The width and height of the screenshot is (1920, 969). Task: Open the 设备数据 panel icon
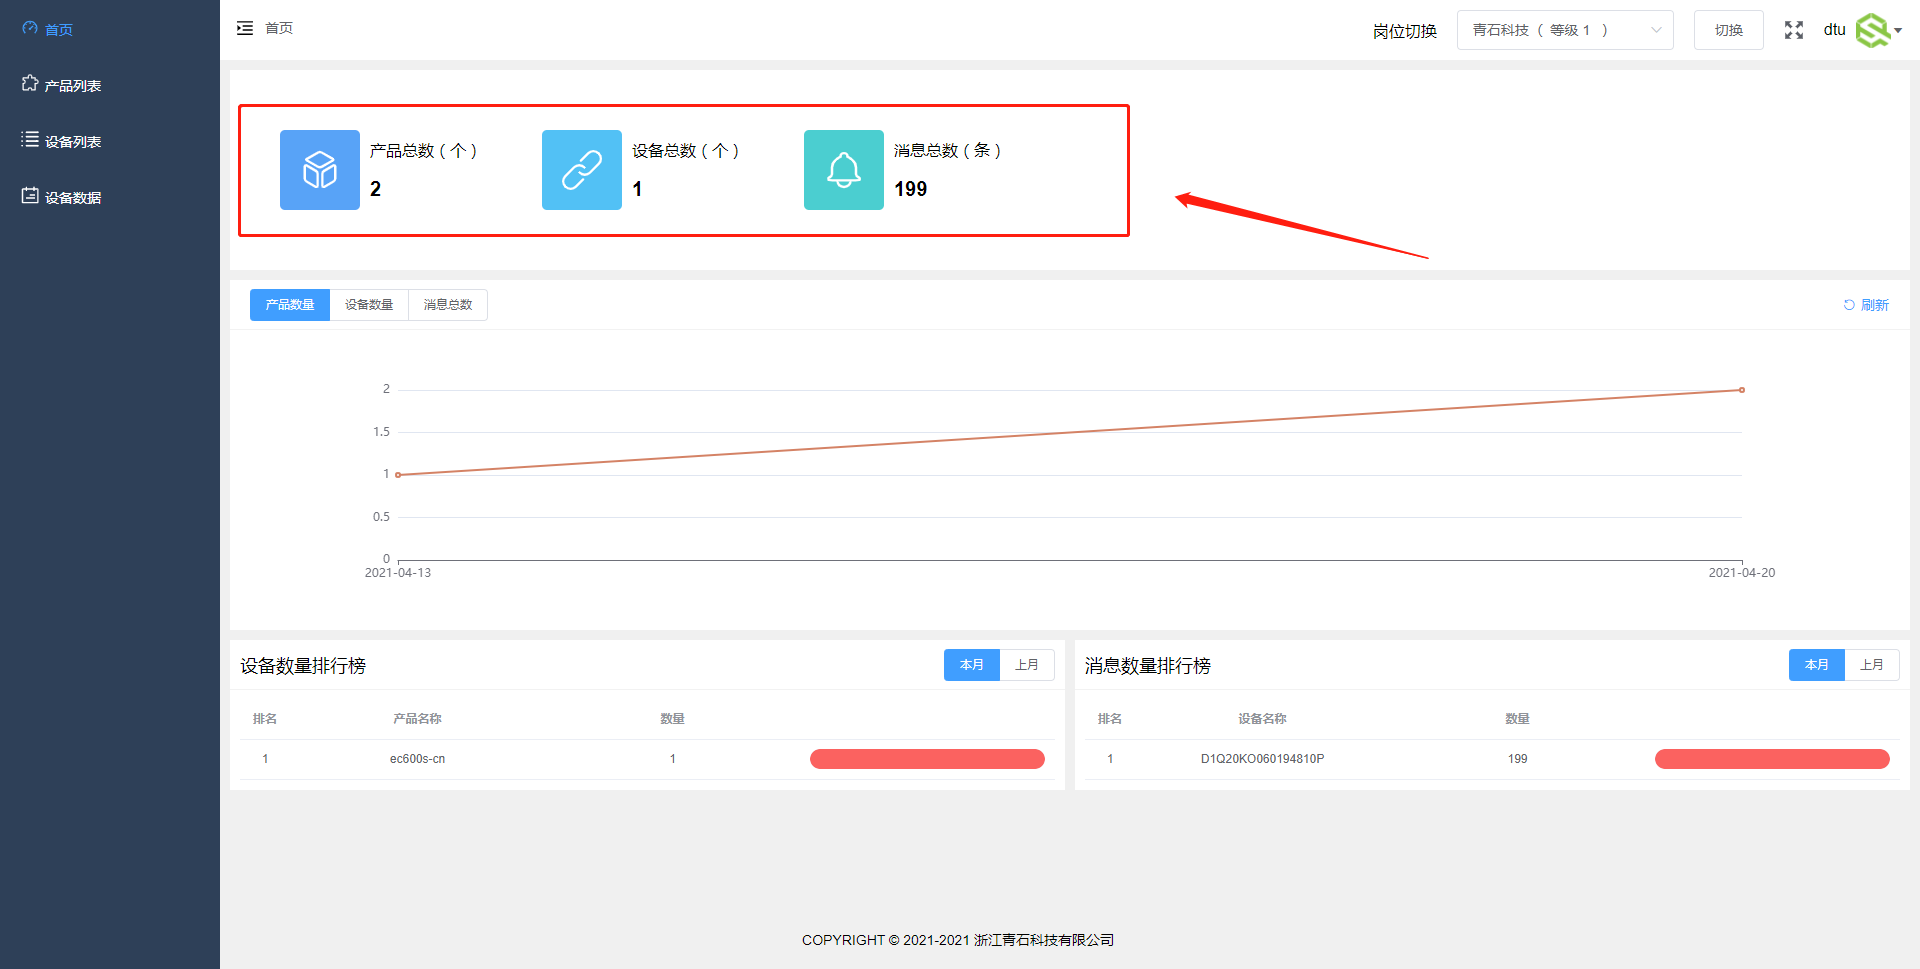point(30,196)
